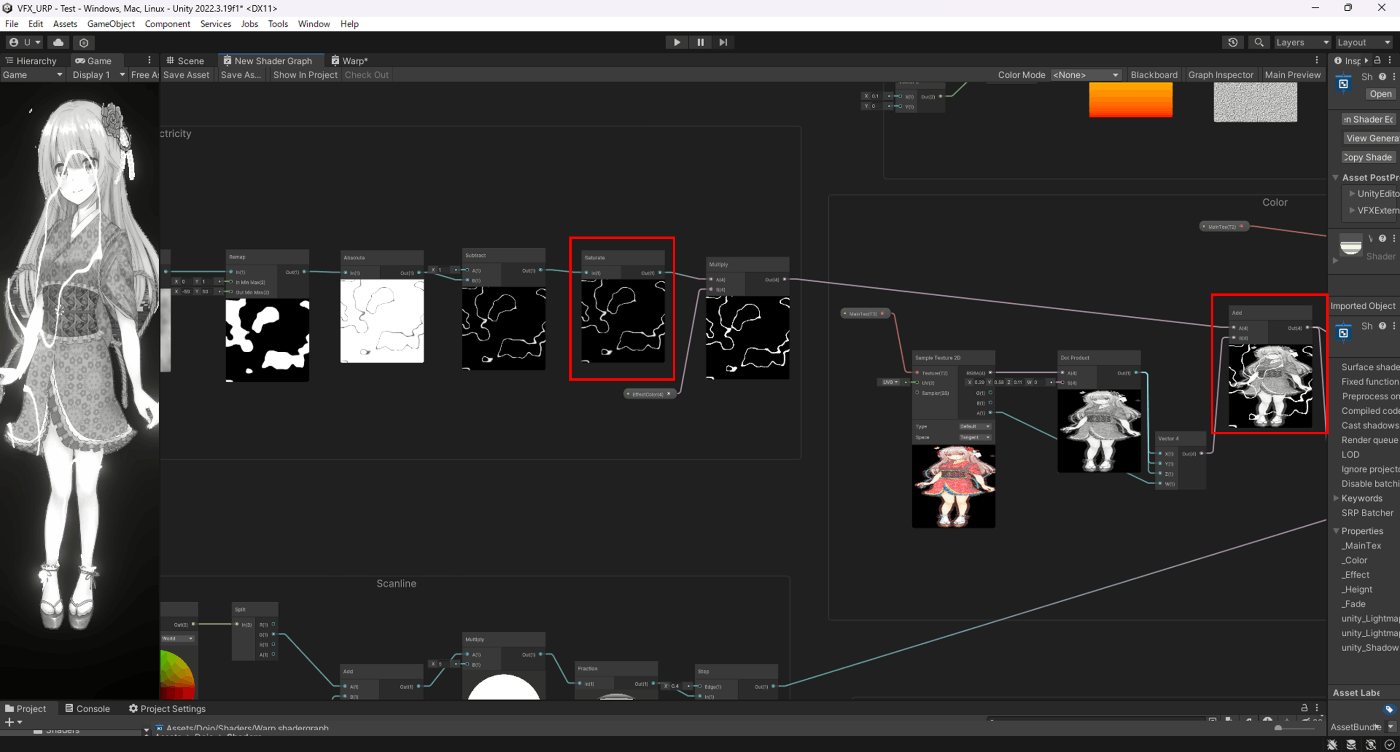The image size is (1400, 752).
Task: Click the Saturate node preview
Action: click(623, 321)
